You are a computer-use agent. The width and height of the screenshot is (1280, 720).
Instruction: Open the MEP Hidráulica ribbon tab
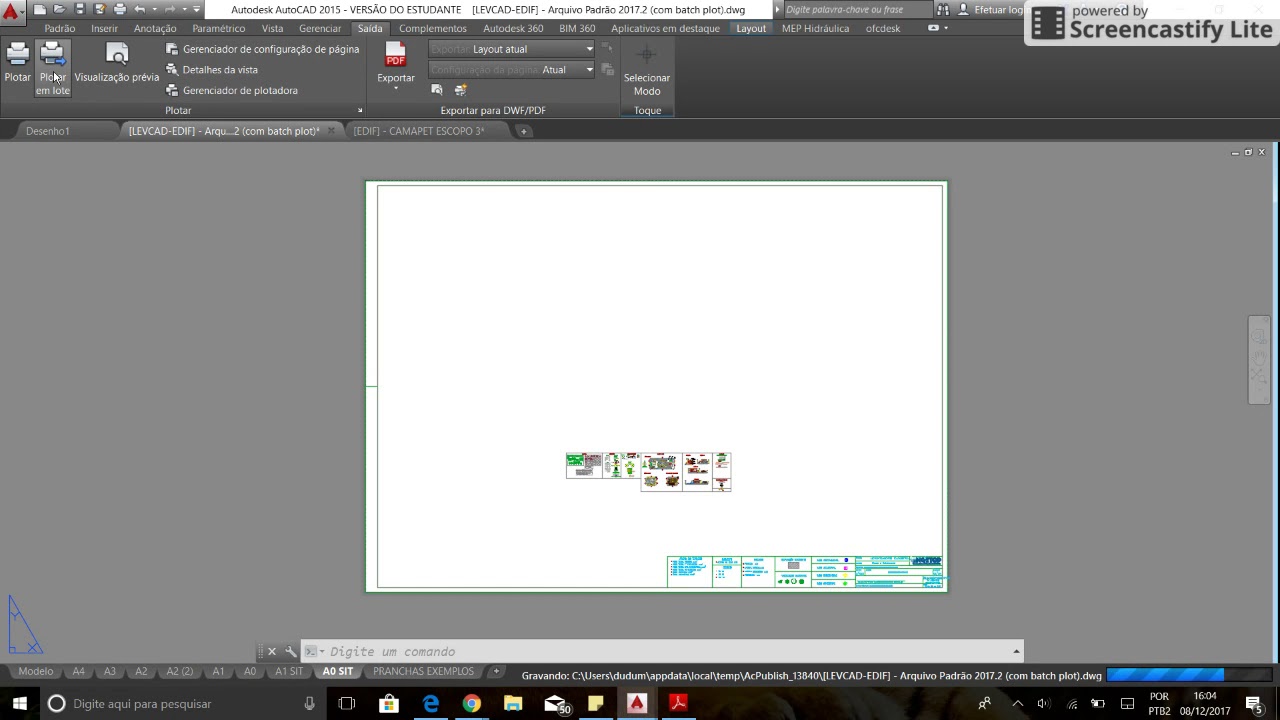pos(815,29)
